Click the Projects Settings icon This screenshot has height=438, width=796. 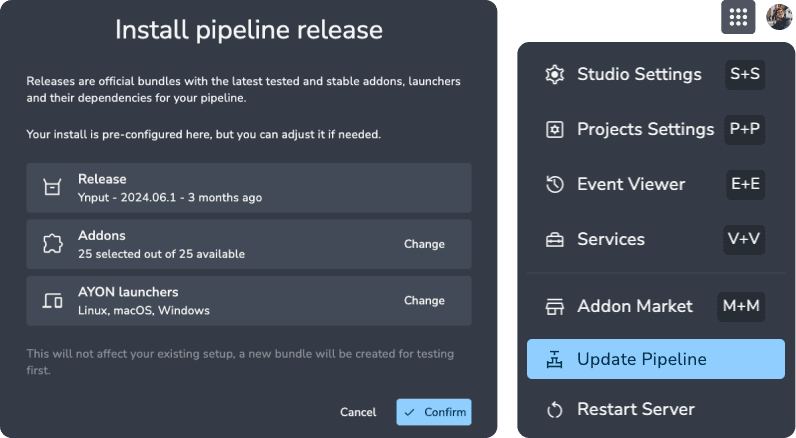click(554, 130)
